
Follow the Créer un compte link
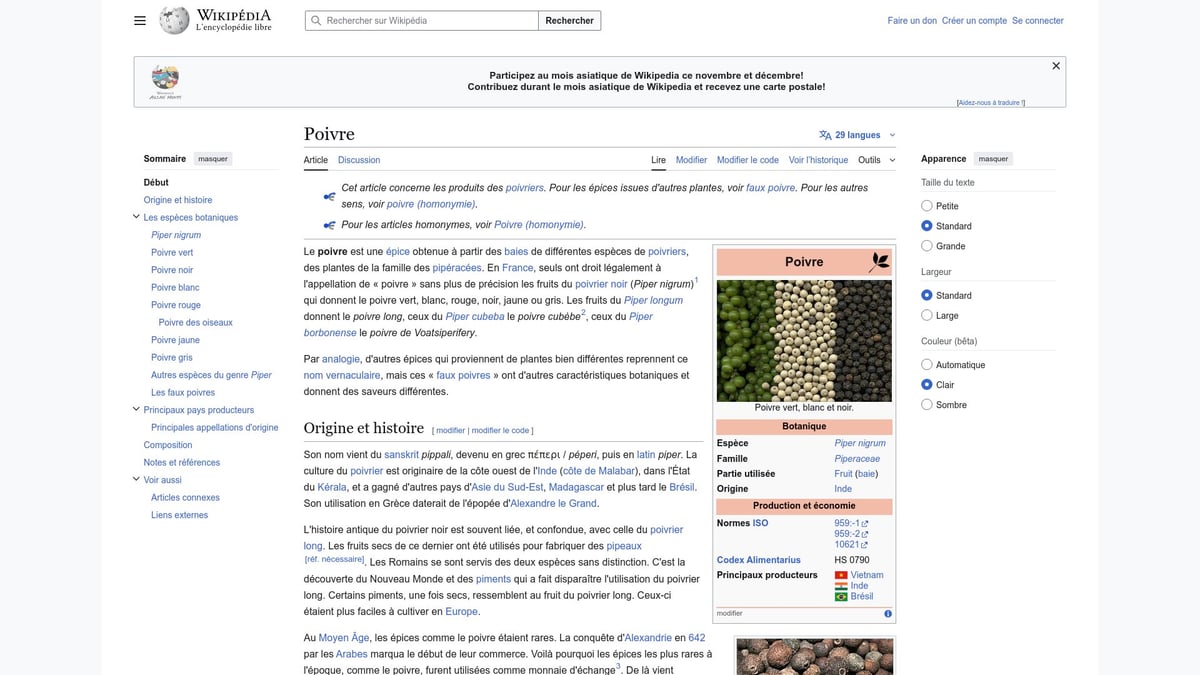click(x=973, y=20)
